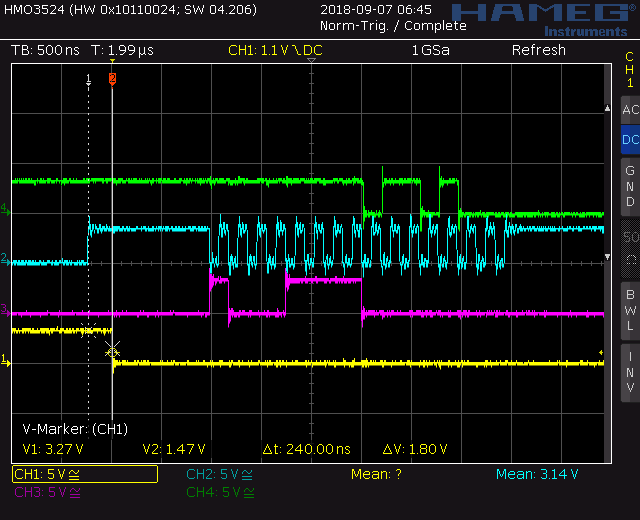Select GND coupling softkey
The width and height of the screenshot is (640, 520).
[x=630, y=187]
